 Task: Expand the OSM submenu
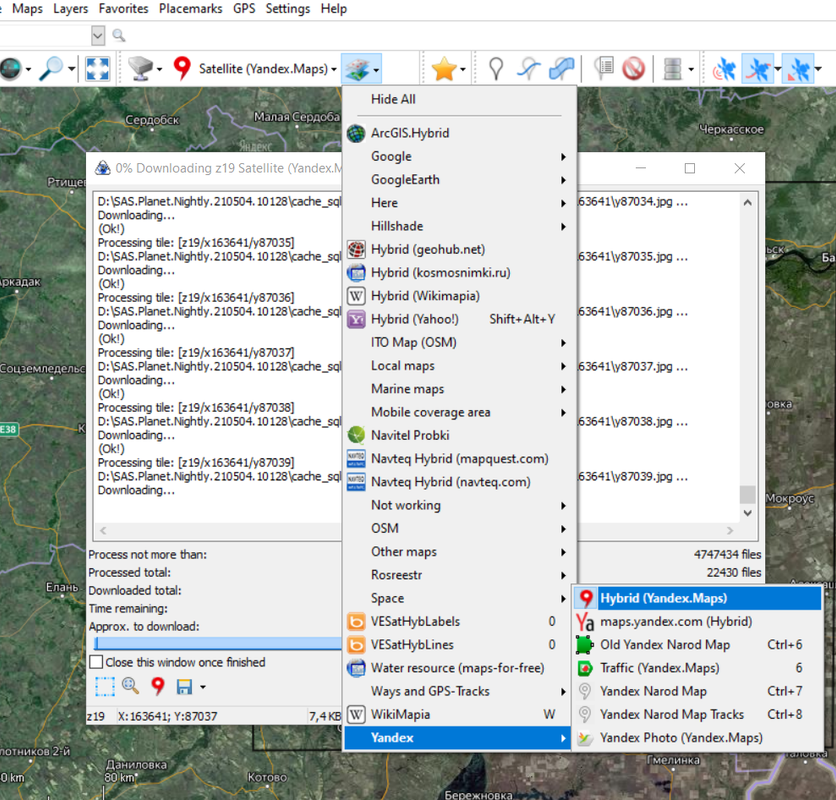click(459, 528)
